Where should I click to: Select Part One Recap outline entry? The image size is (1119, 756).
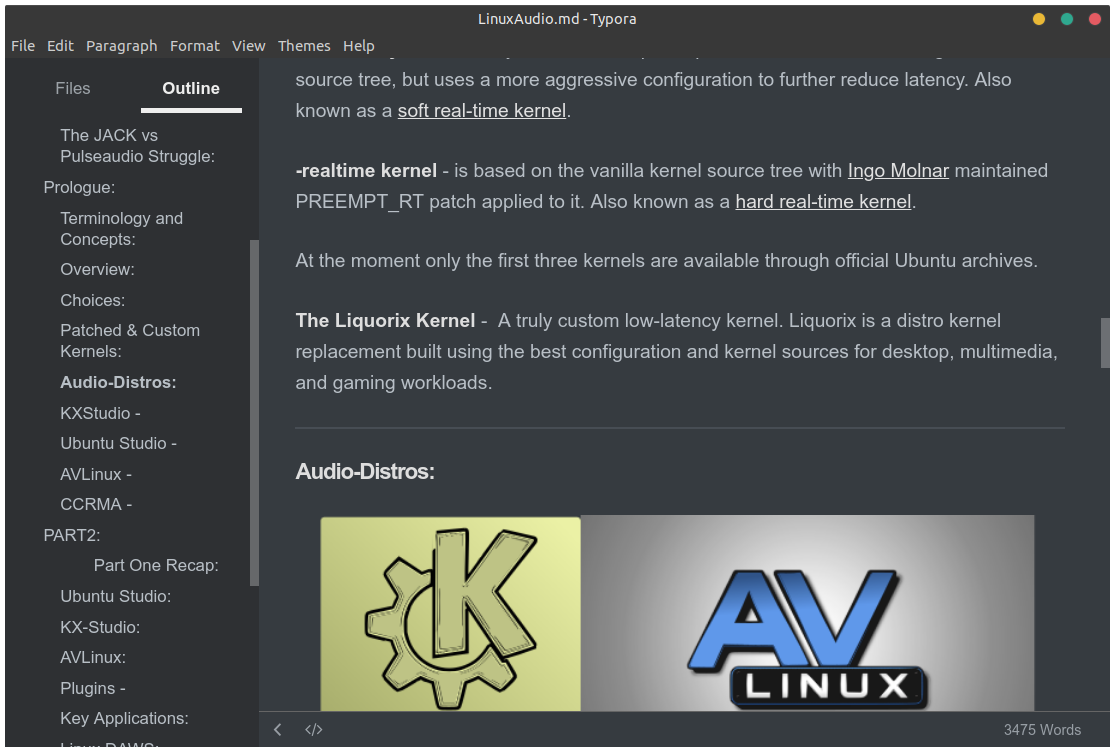coord(156,566)
